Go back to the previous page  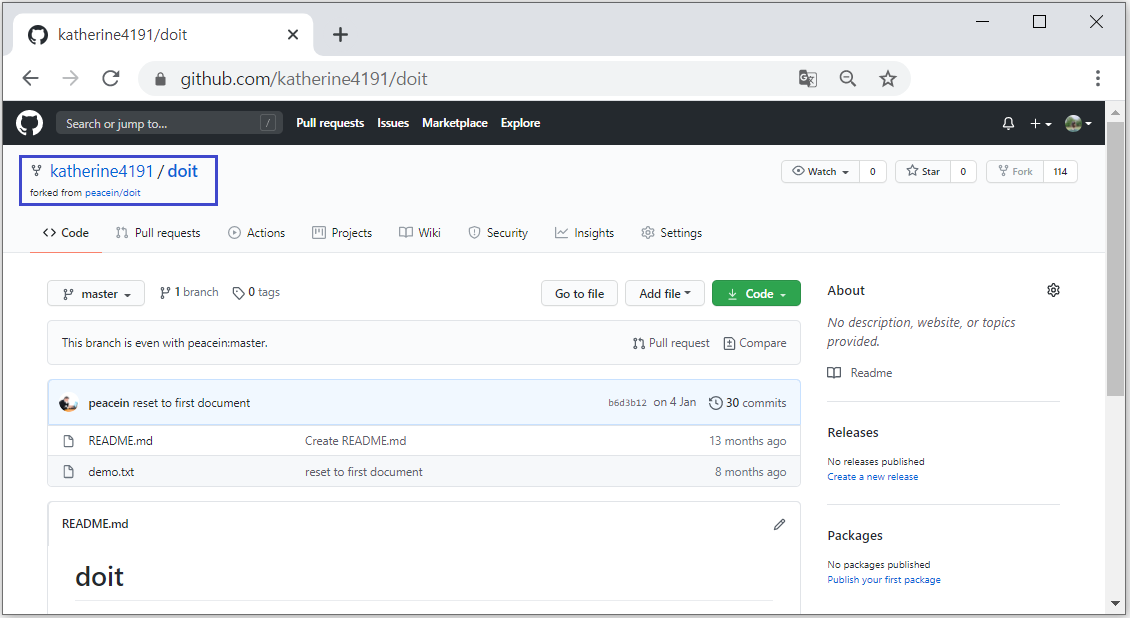pos(30,79)
